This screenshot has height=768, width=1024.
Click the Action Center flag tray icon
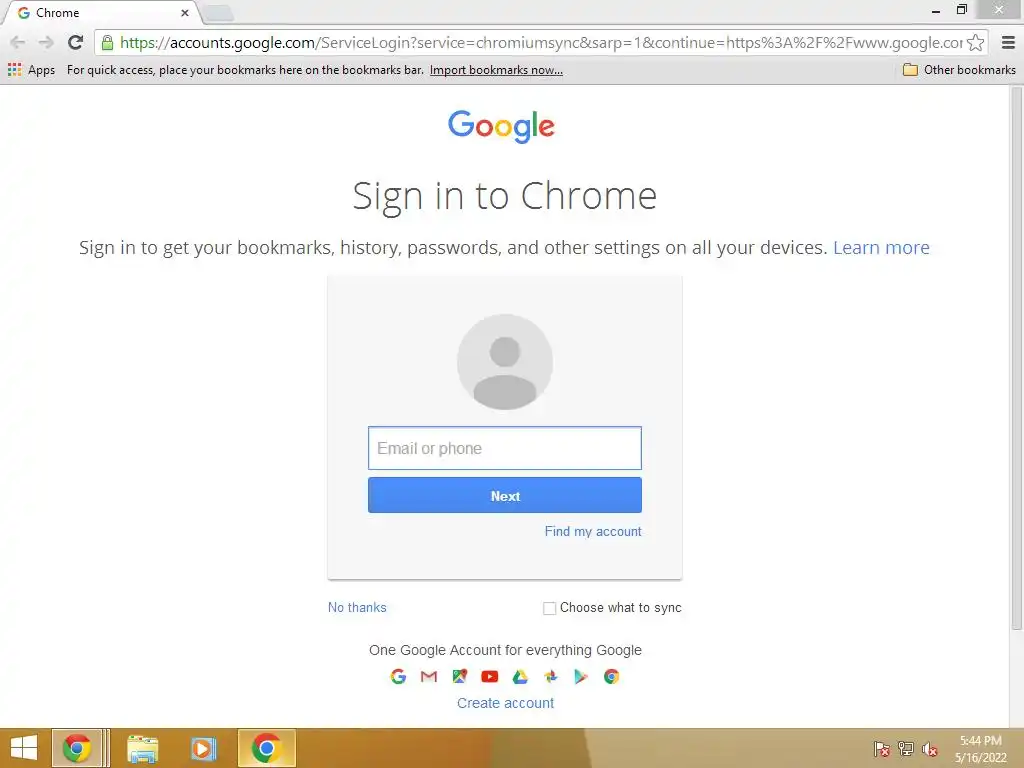point(882,749)
